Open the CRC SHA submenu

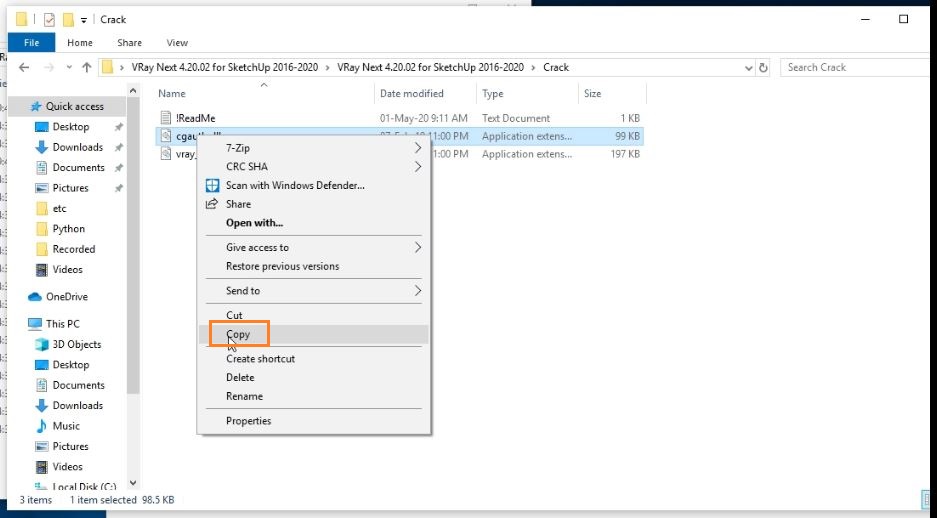tap(314, 167)
